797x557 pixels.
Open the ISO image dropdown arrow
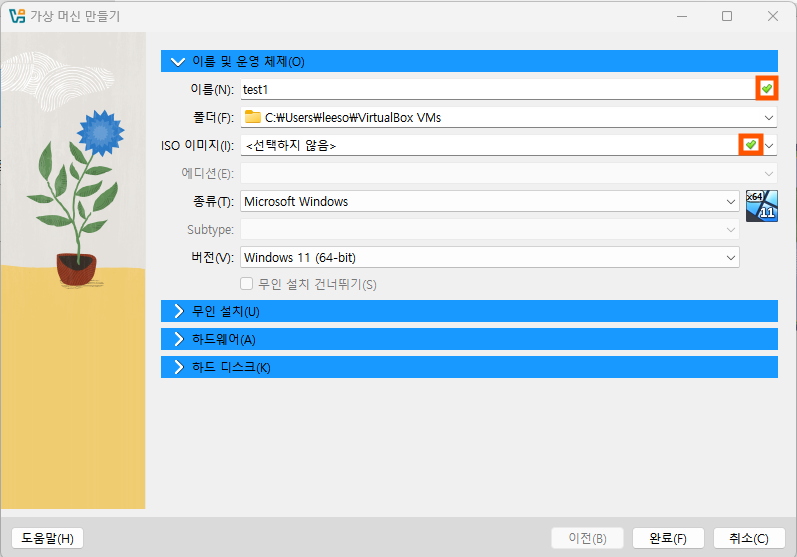(770, 145)
